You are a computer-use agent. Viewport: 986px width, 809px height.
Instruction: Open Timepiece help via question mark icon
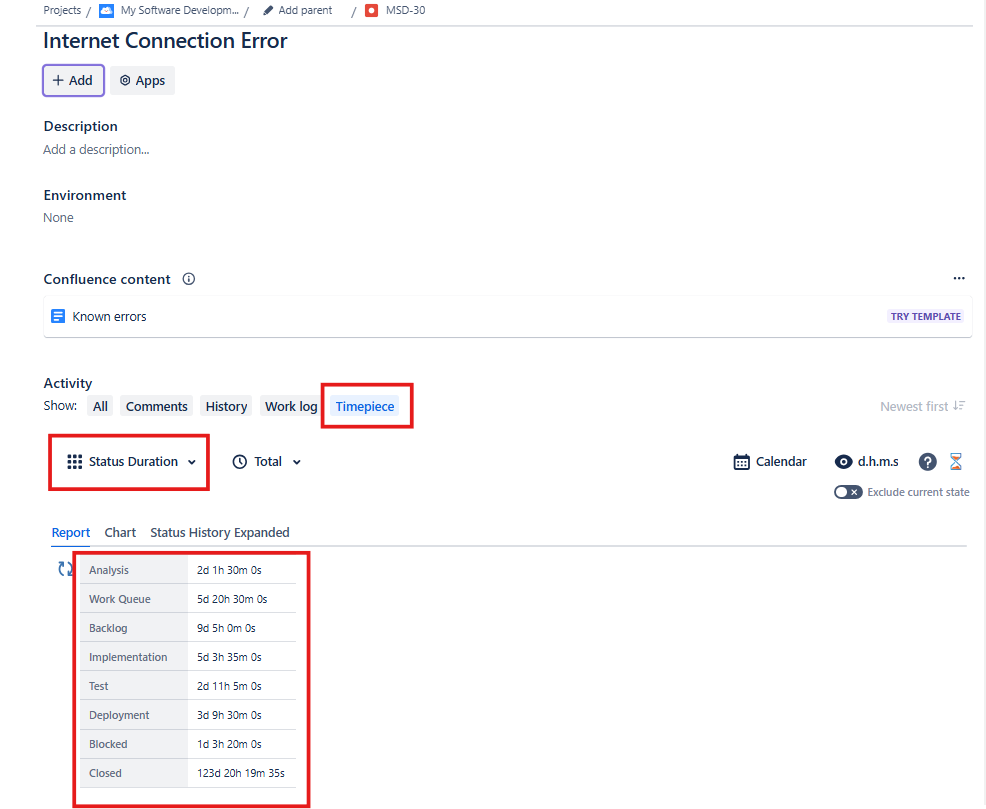click(927, 461)
